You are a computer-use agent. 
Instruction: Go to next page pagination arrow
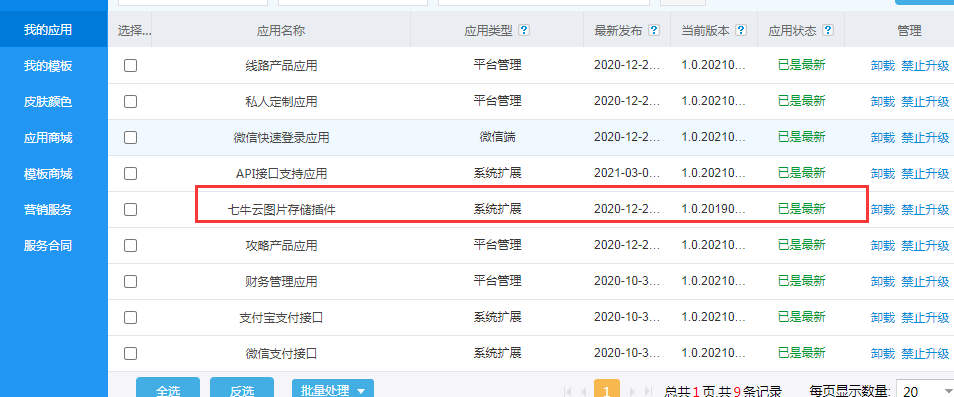[632, 392]
